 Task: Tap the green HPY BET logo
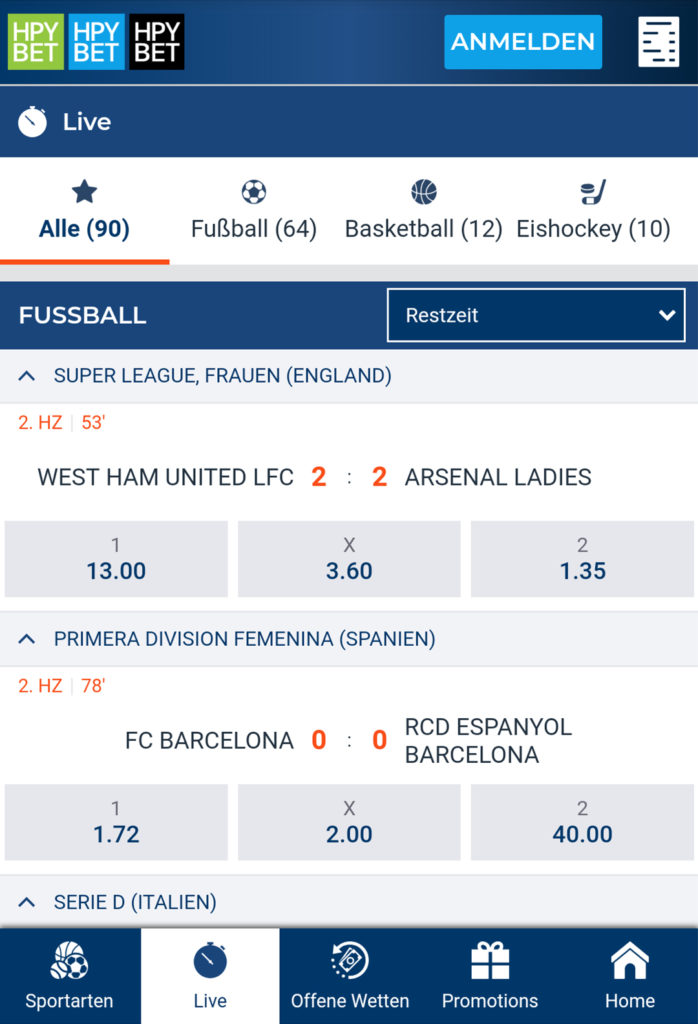coord(36,42)
